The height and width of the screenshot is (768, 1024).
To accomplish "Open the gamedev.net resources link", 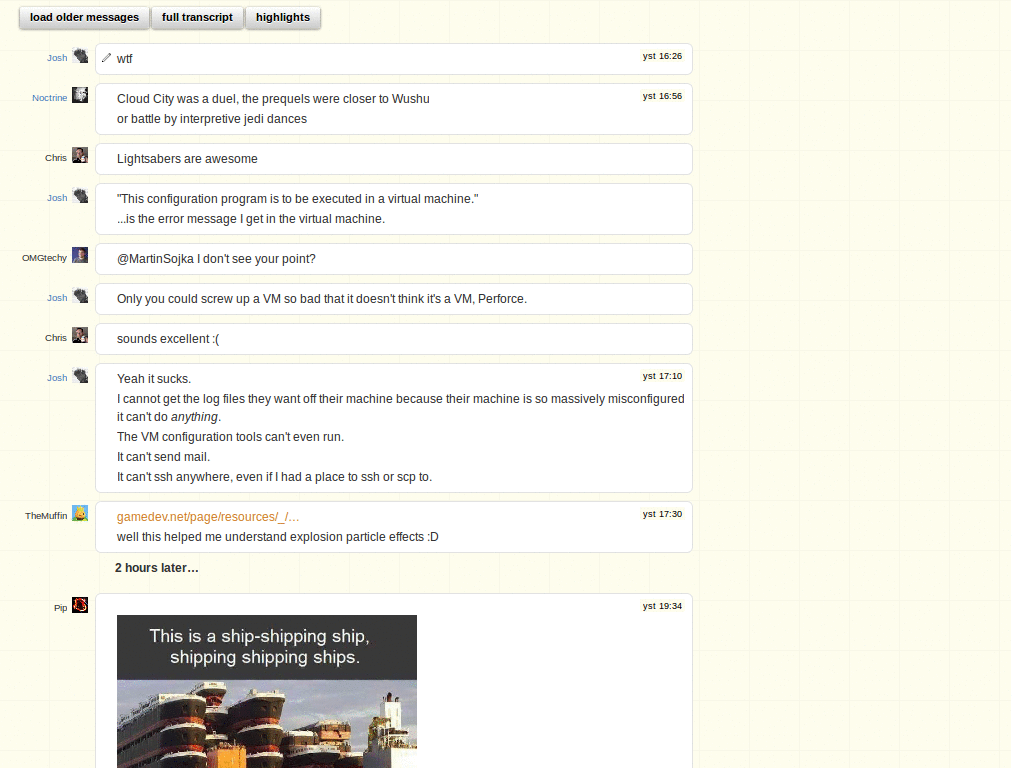I will tap(208, 517).
